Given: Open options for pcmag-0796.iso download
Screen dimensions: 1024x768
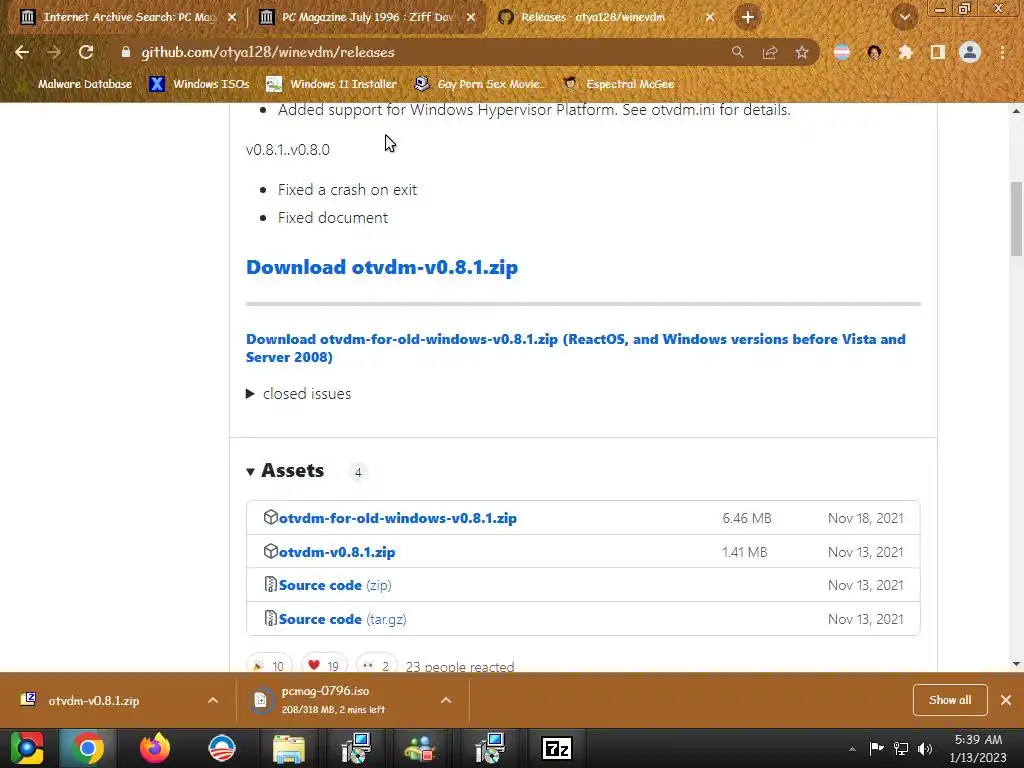Looking at the screenshot, I should pos(446,700).
